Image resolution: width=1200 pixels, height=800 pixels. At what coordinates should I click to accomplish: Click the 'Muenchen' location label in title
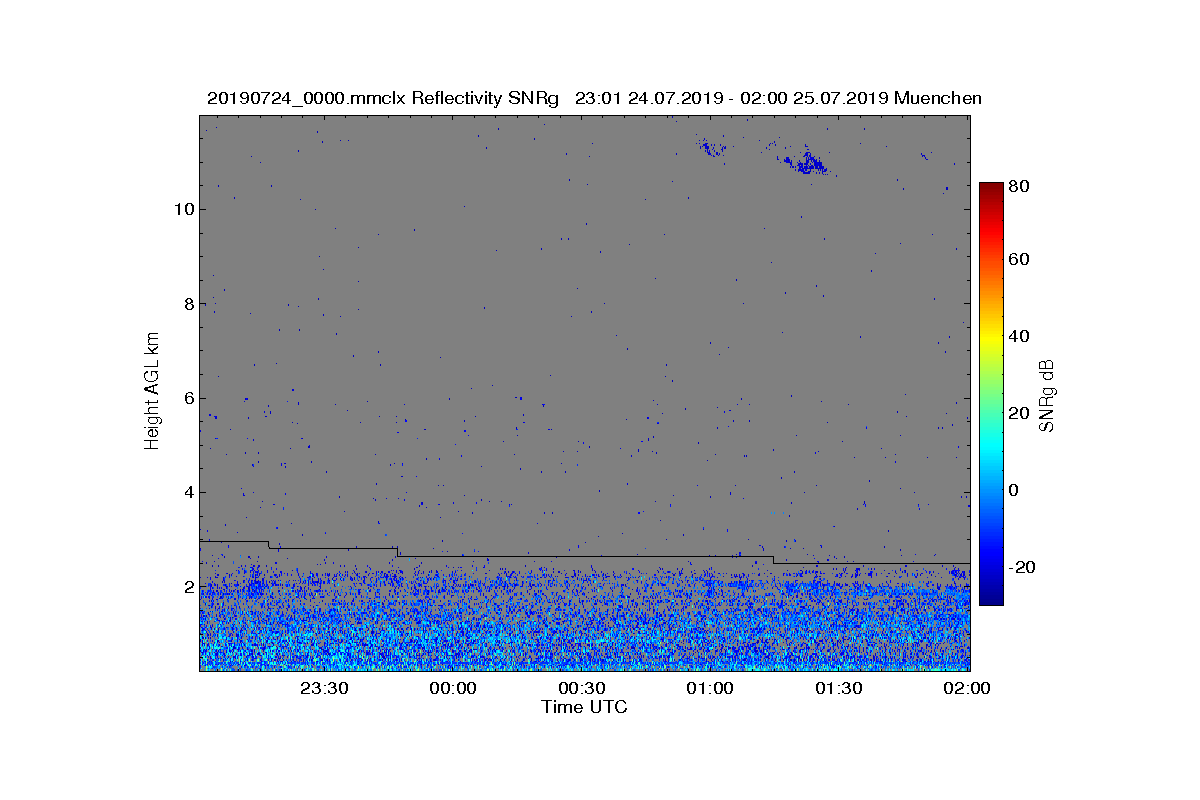click(x=938, y=98)
